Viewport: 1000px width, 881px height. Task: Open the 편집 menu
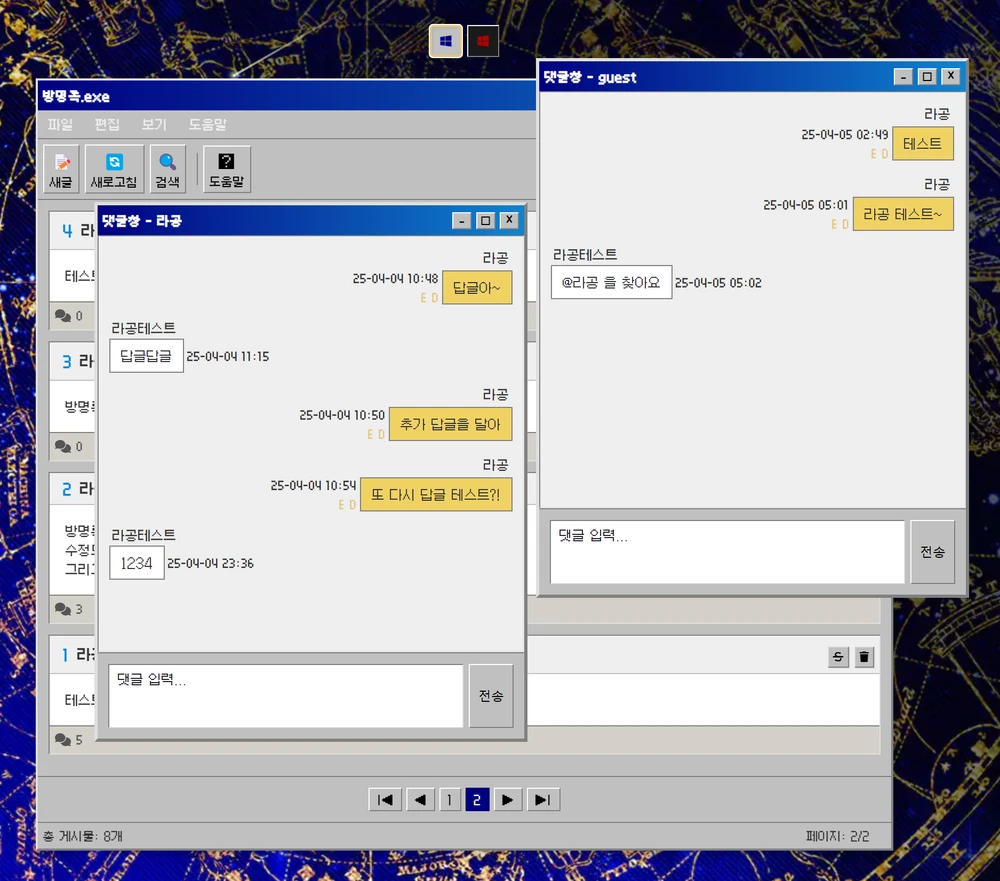107,125
